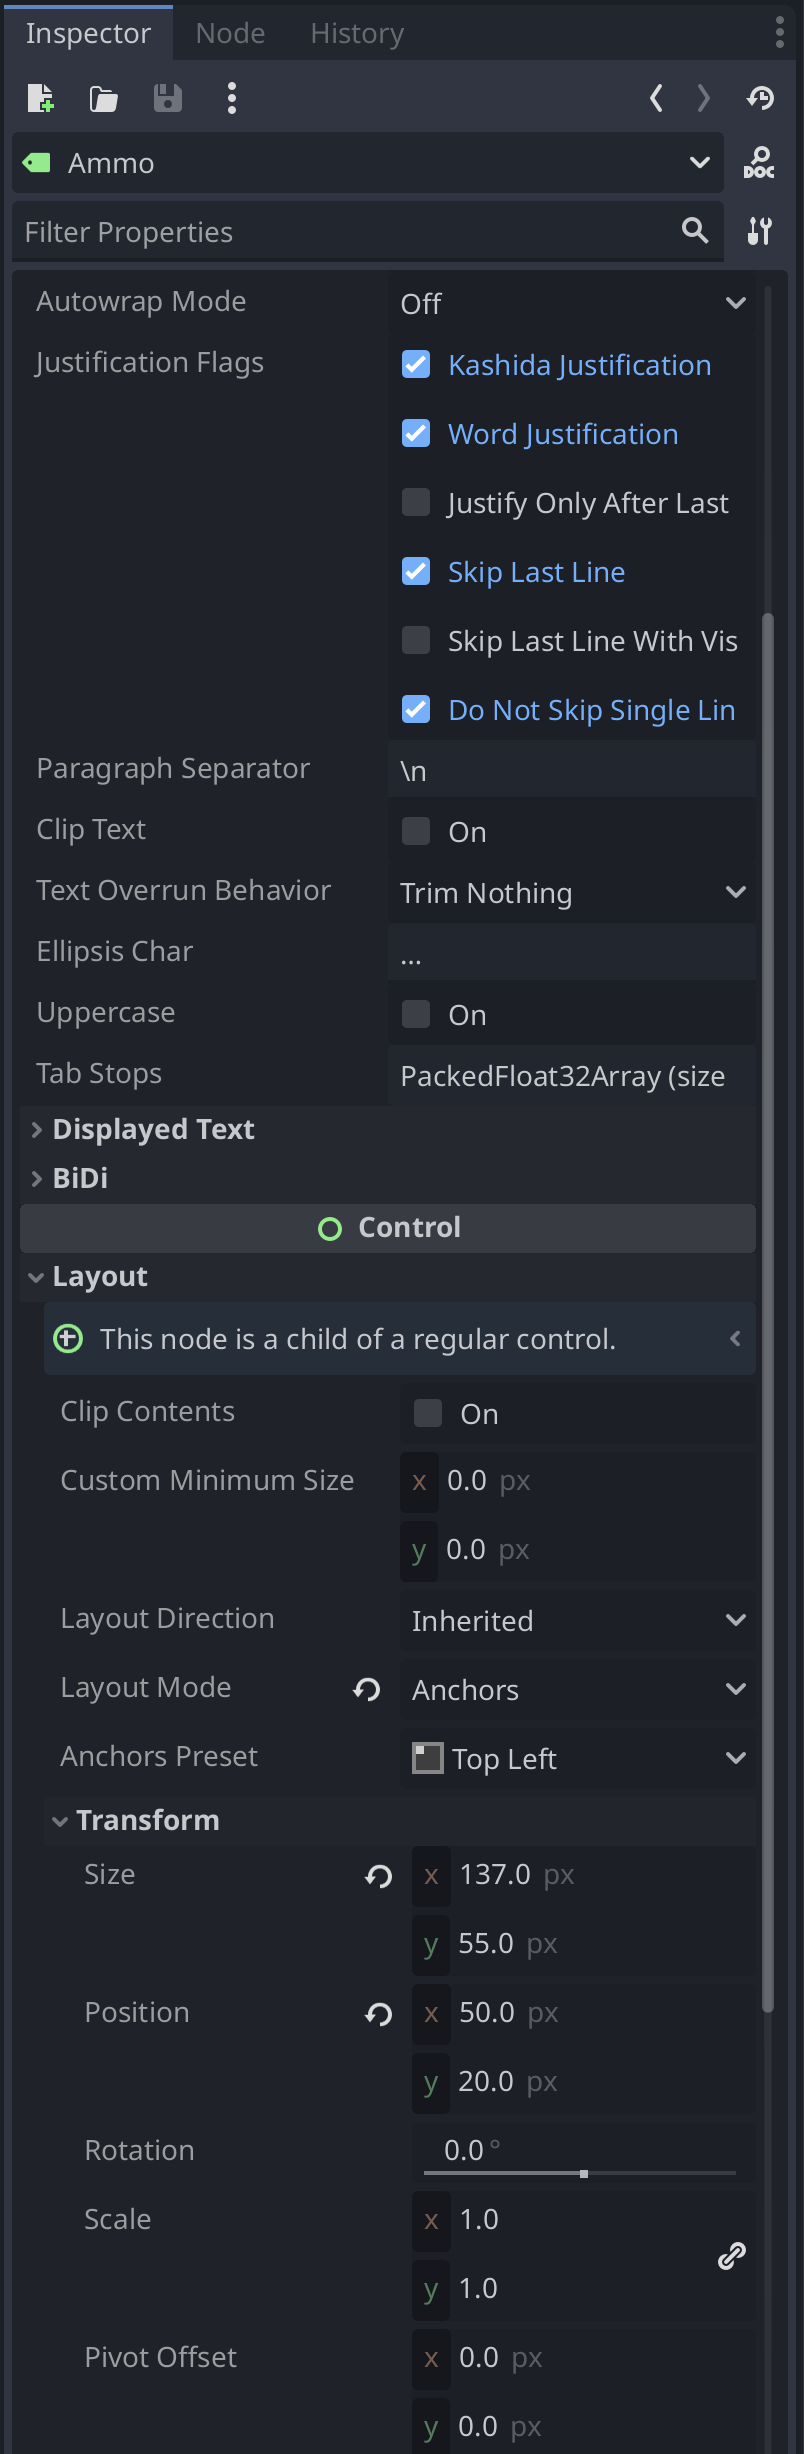Switch to the History tab

click(x=357, y=33)
